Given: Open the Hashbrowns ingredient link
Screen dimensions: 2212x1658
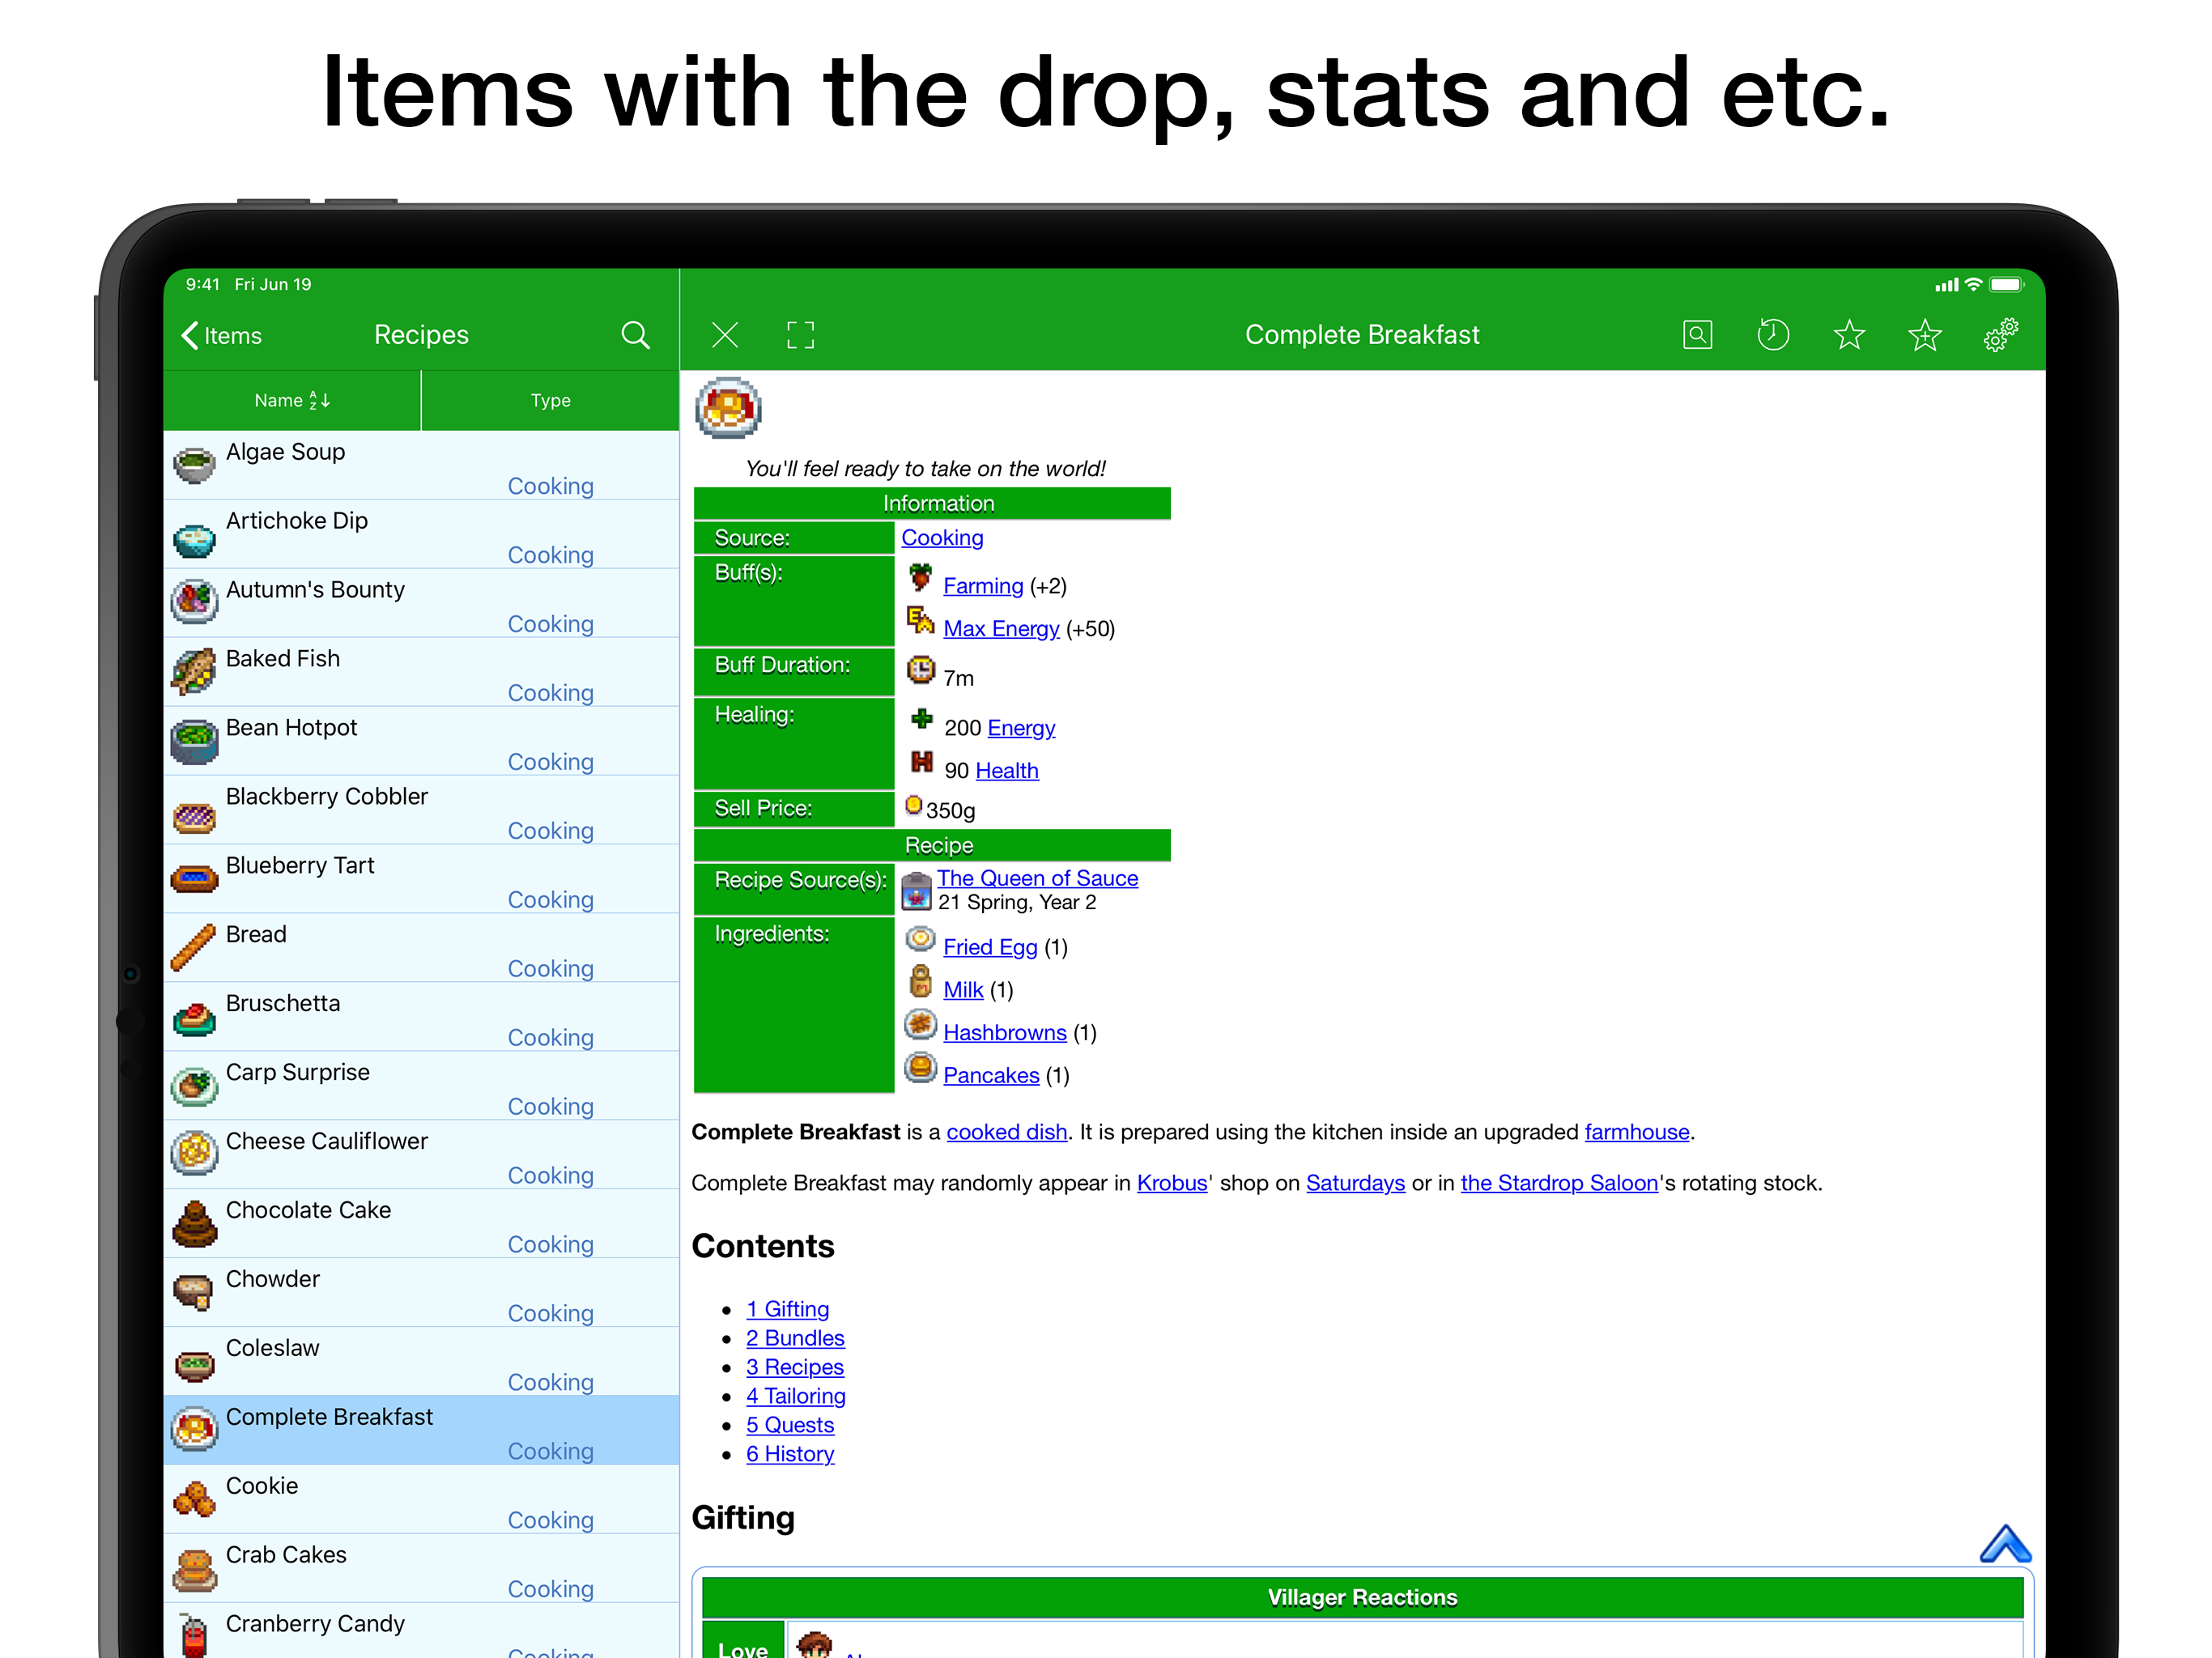Looking at the screenshot, I should click(x=1004, y=1032).
